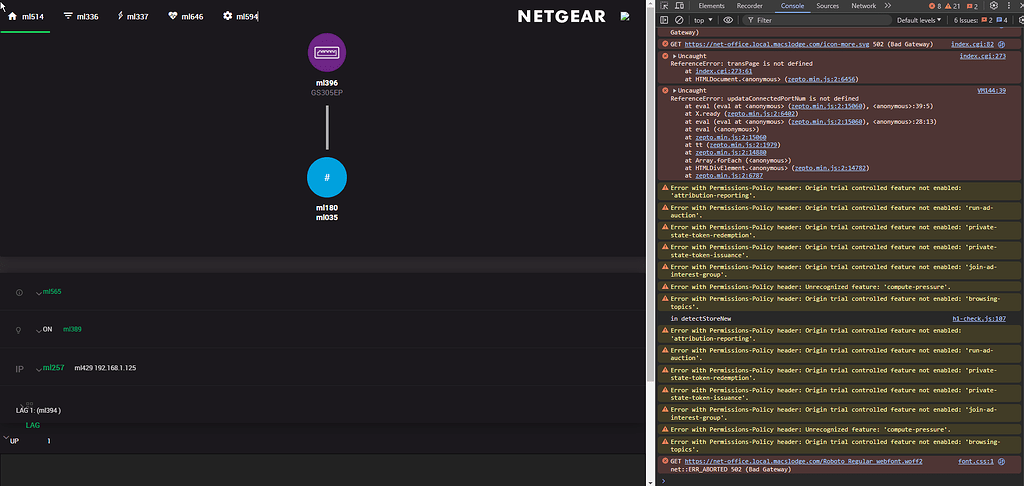
Task: Expand the ml257 IP row chevron
Action: pyautogui.click(x=39, y=368)
